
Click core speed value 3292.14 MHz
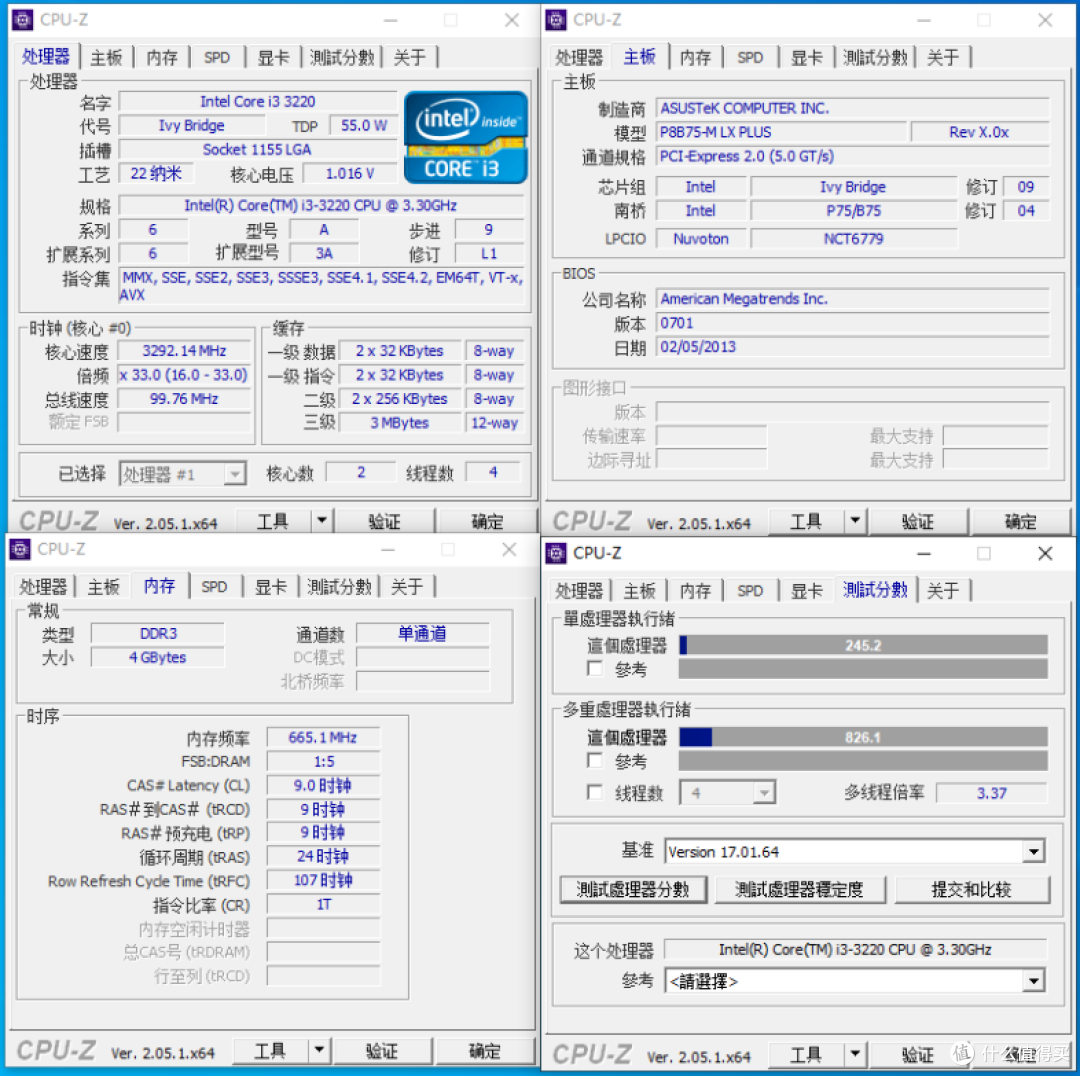(185, 351)
